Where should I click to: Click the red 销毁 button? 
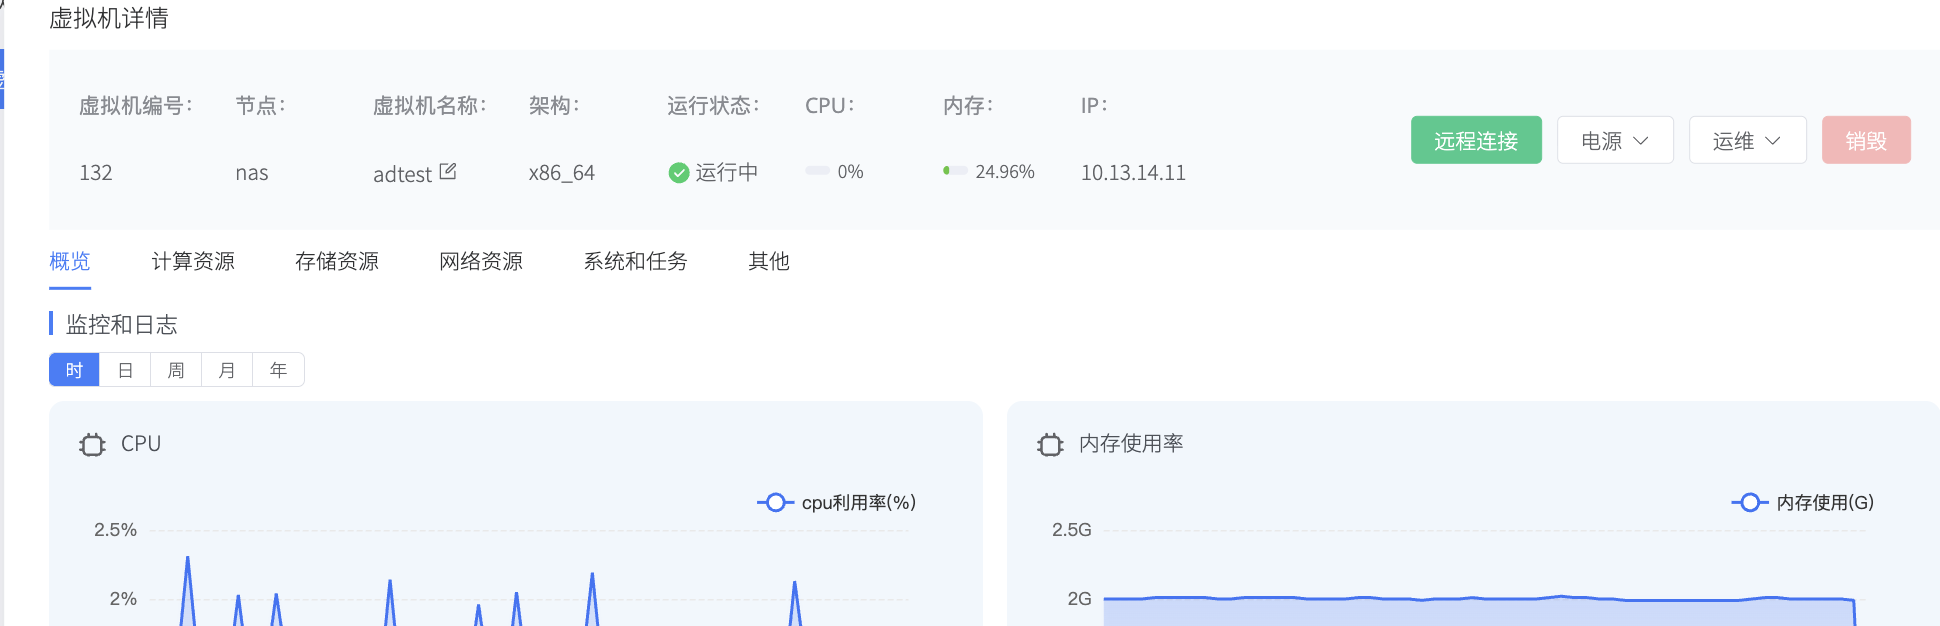pos(1866,140)
